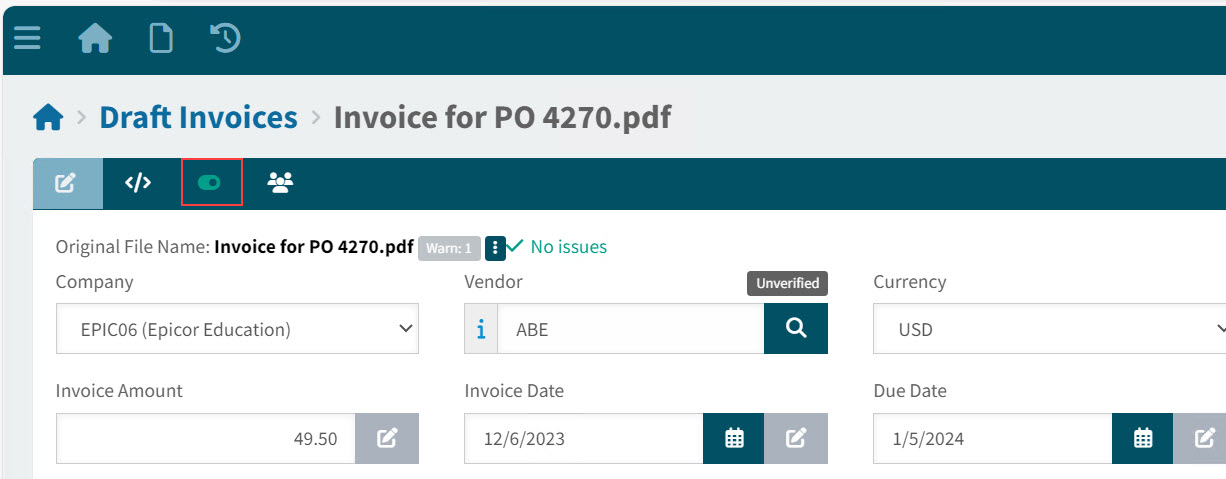Click the home icon in top bar
Image resolution: width=1226 pixels, height=479 pixels.
95,39
